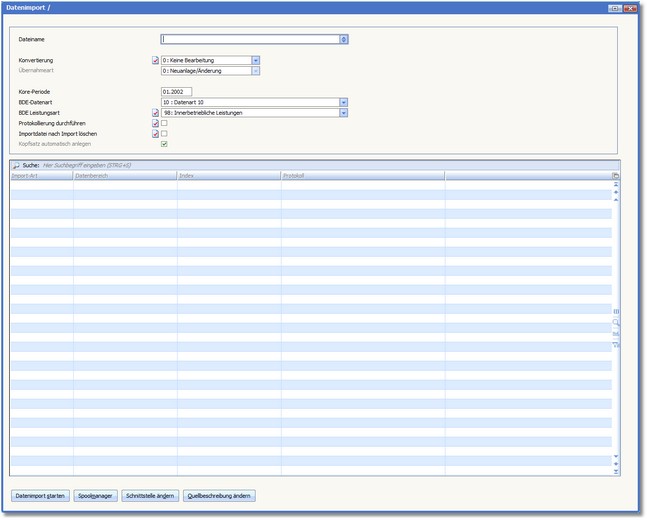Image resolution: width=647 pixels, height=520 pixels.
Task: Open the Konvertierung dropdown
Action: pyautogui.click(x=256, y=61)
